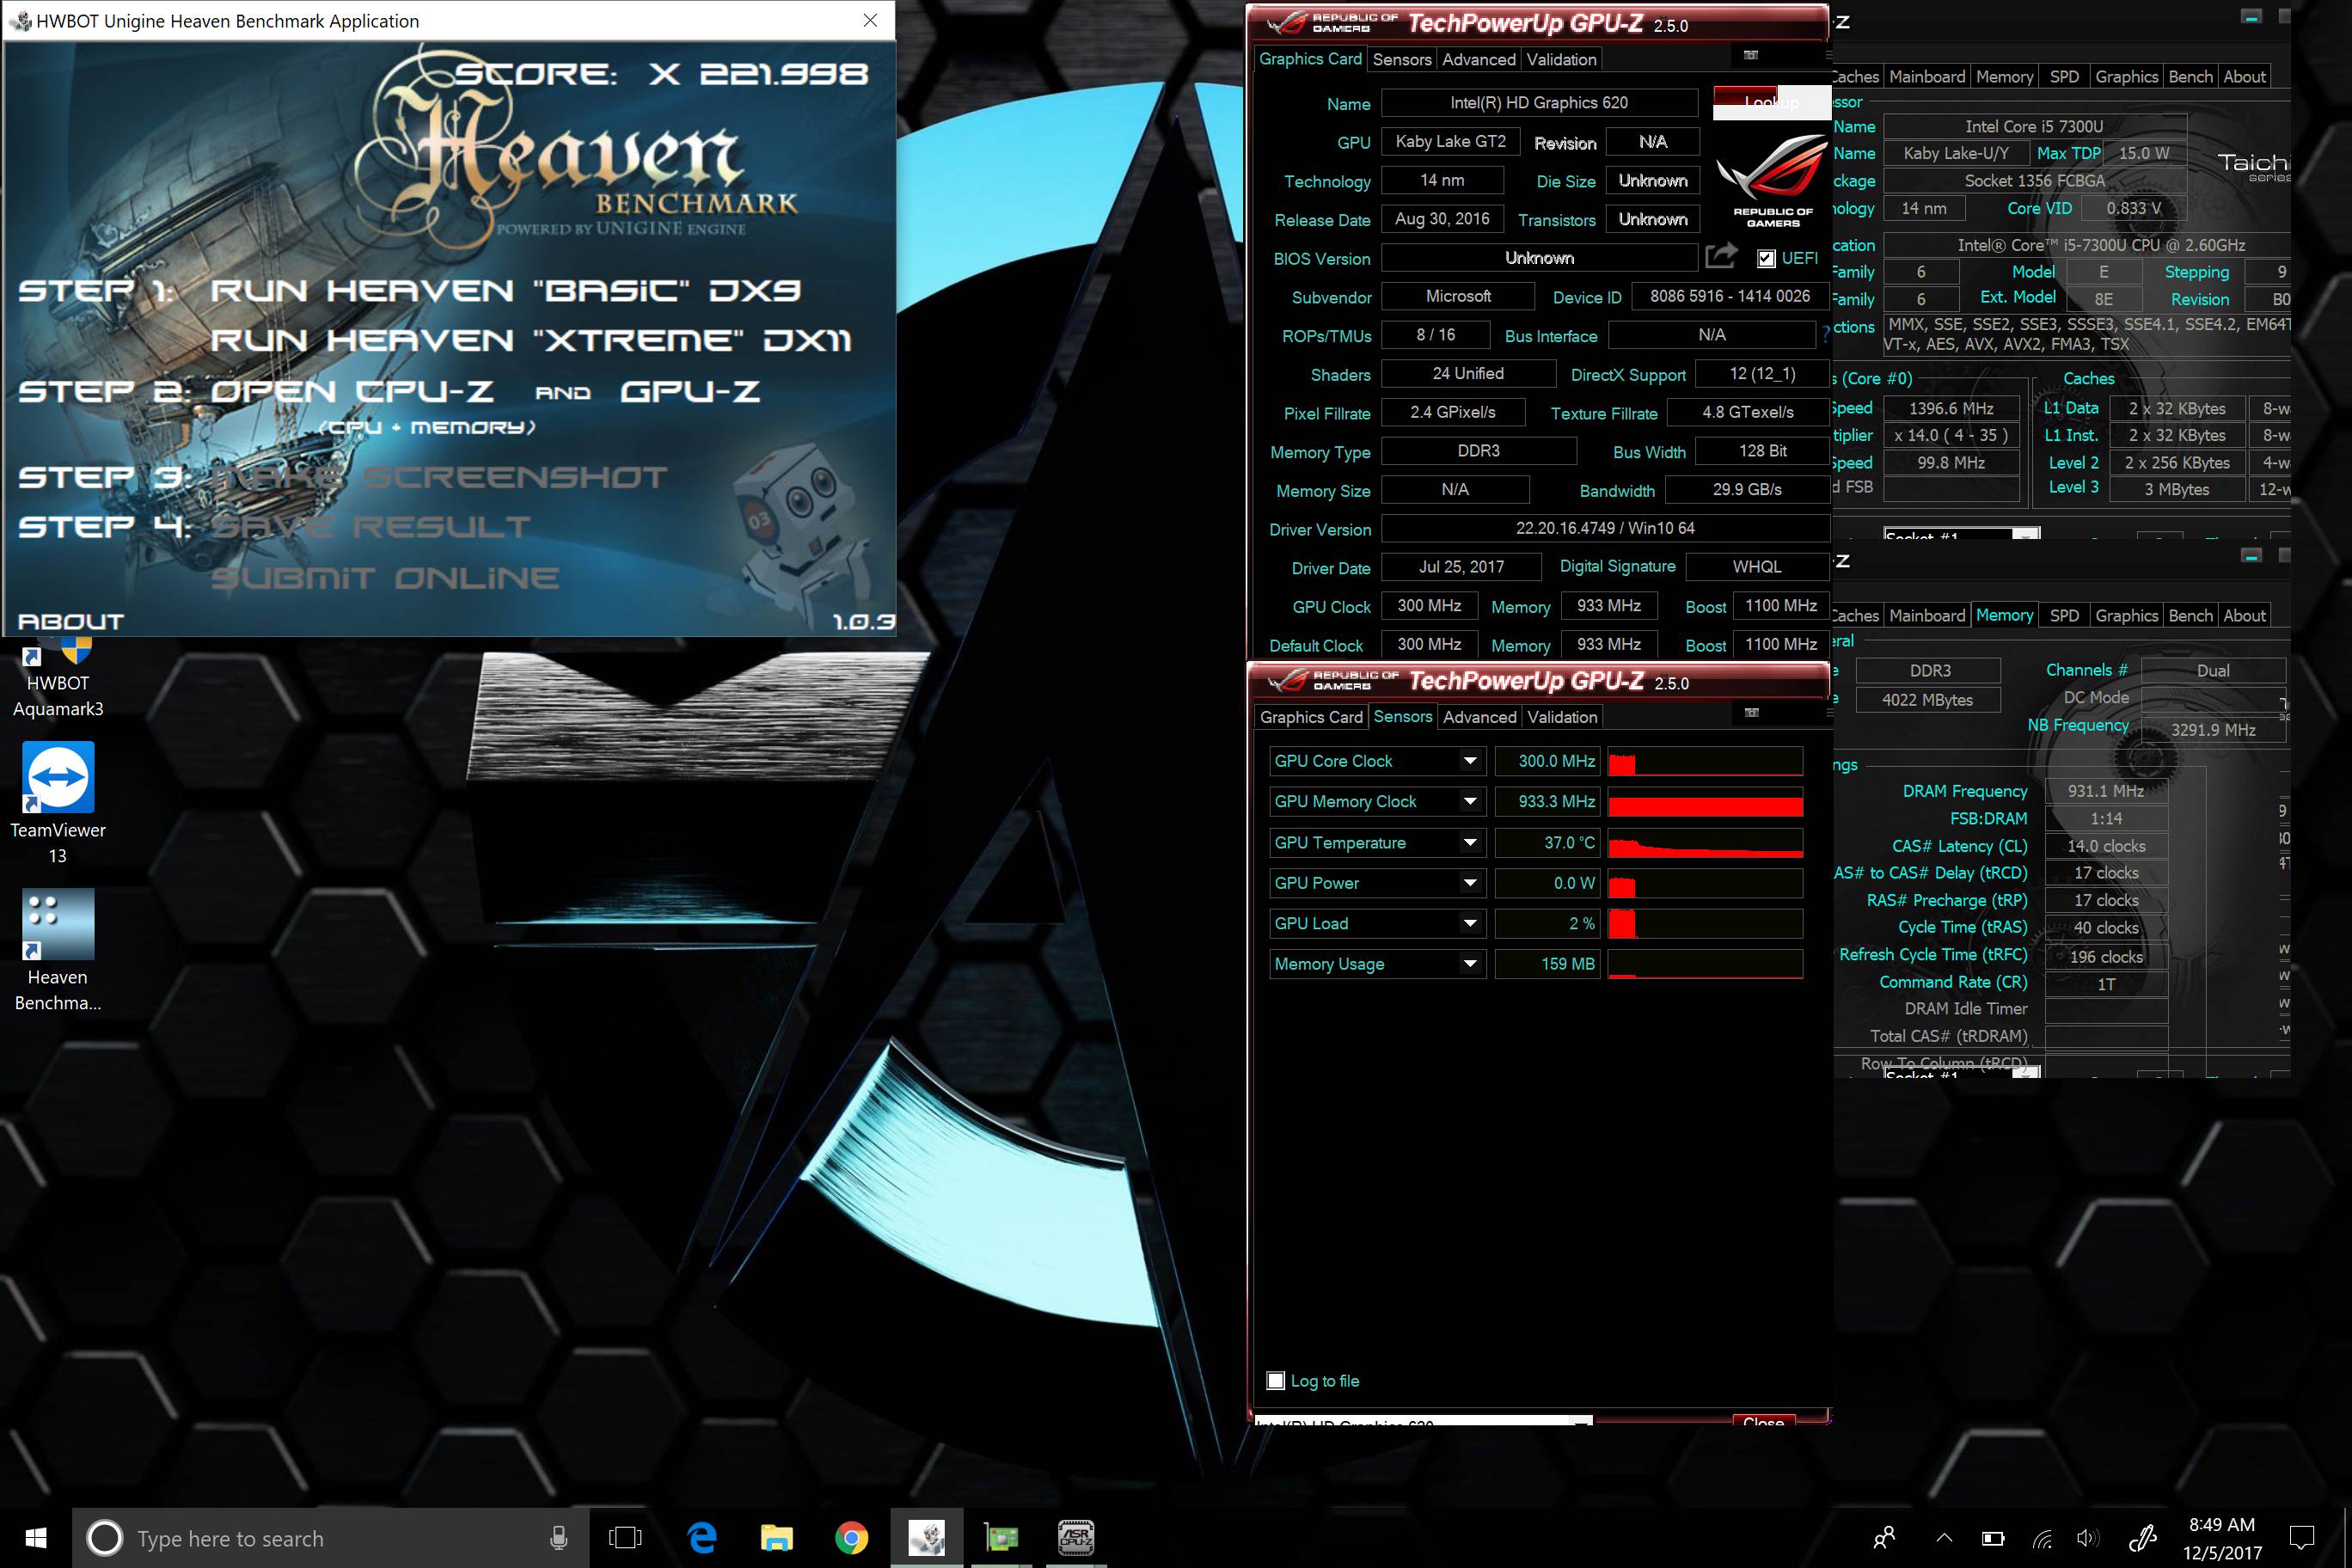Show hidden system tray icons

click(1944, 1538)
